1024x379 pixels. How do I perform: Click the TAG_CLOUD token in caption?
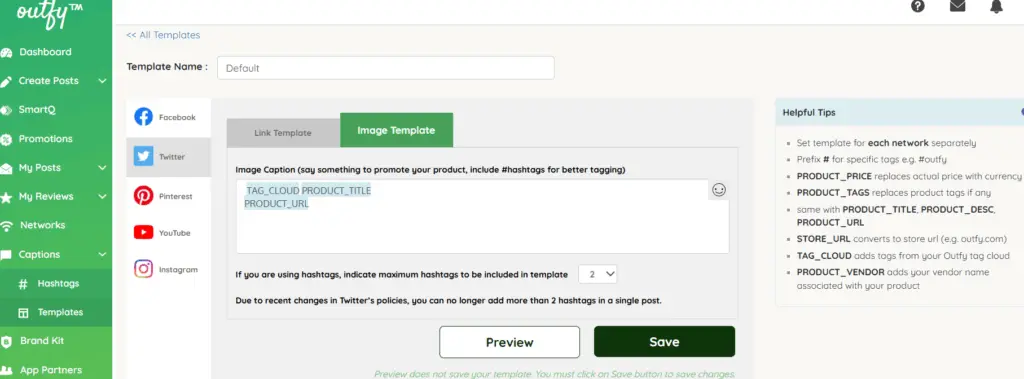click(273, 191)
